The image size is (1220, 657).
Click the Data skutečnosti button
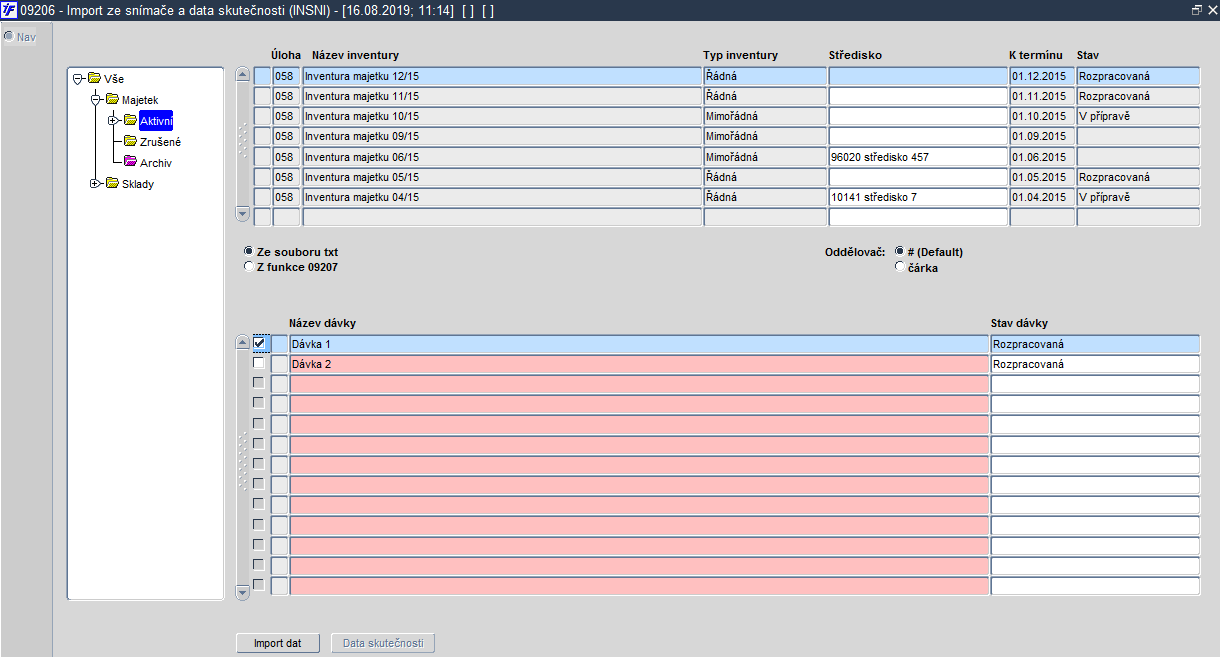[x=383, y=643]
